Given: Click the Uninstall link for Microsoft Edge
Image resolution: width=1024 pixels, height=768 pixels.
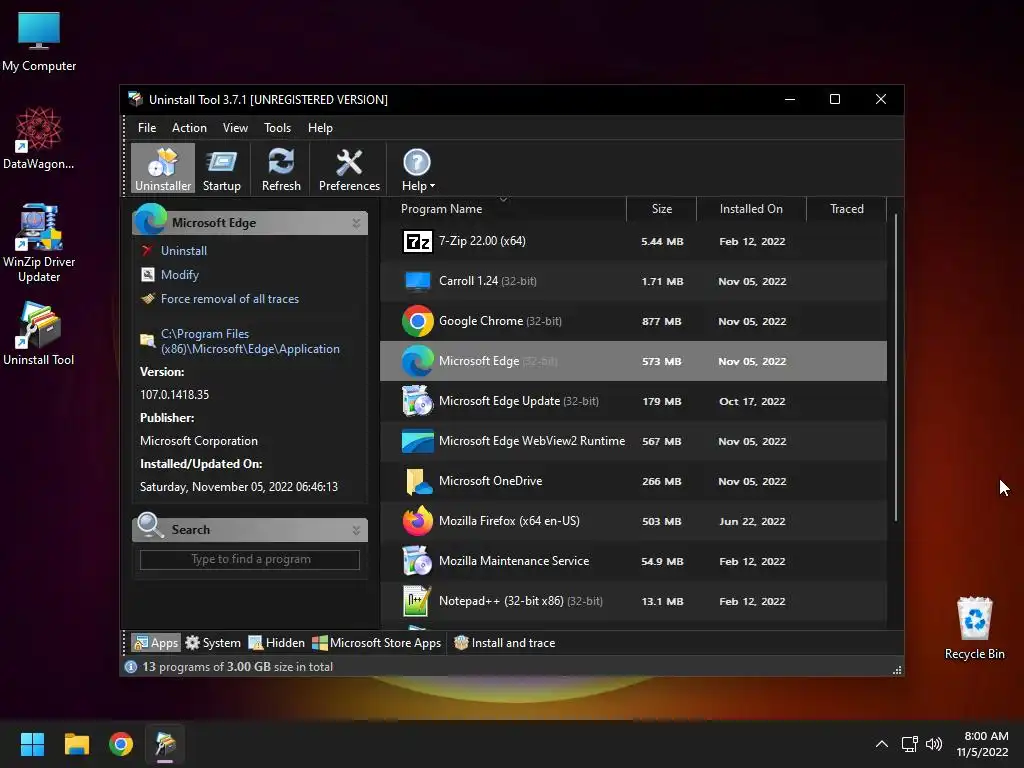Looking at the screenshot, I should [184, 251].
